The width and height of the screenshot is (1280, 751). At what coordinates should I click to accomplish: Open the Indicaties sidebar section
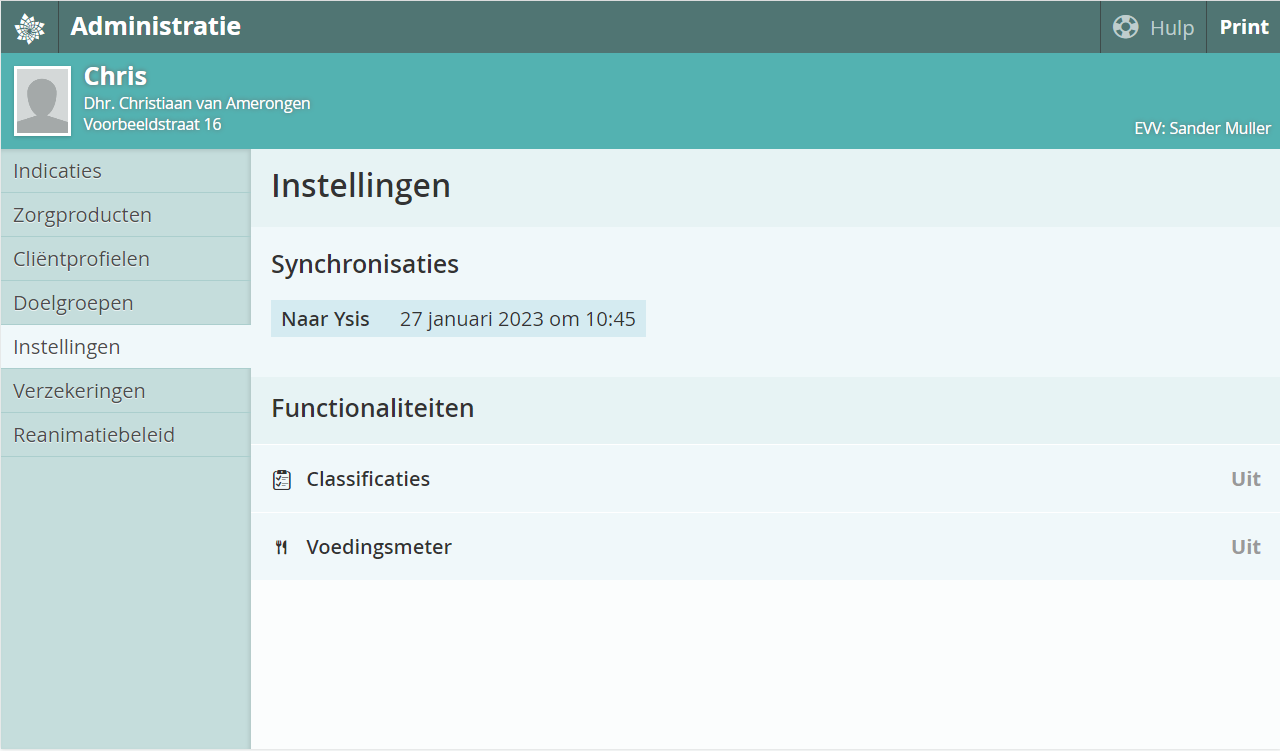[58, 171]
